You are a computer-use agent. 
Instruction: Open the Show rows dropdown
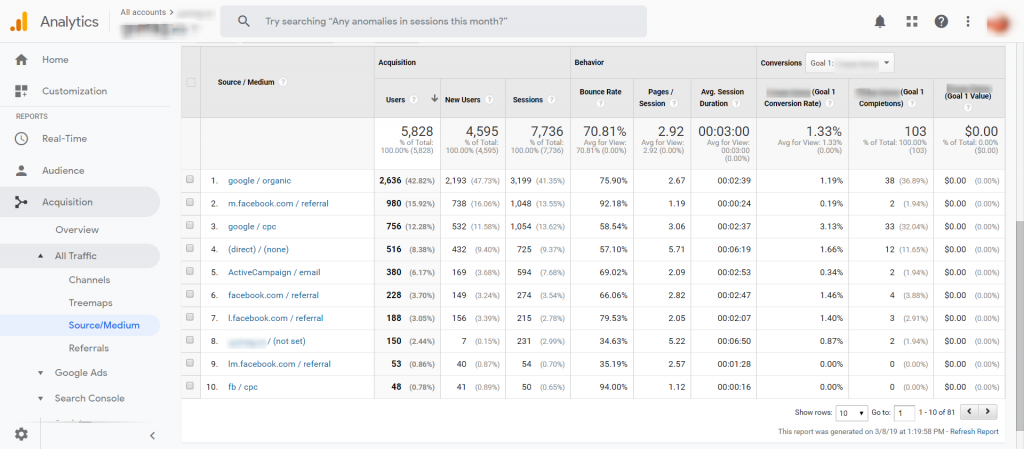853,412
